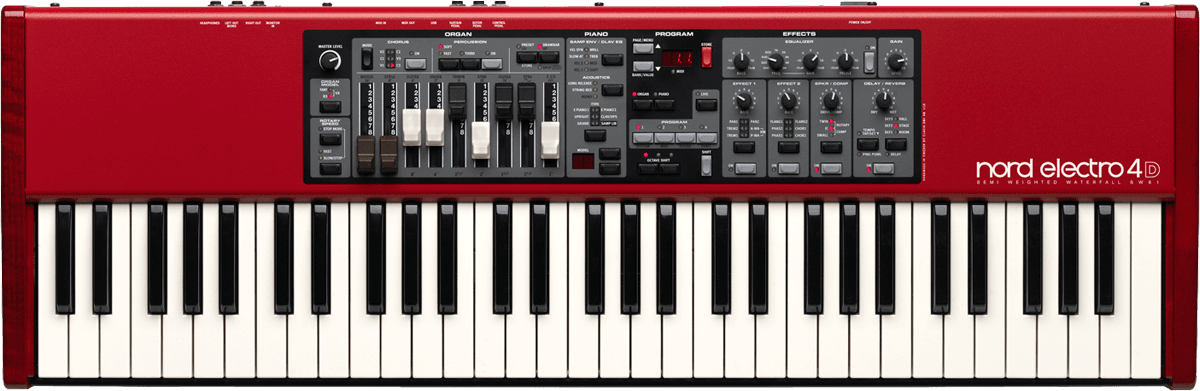
Task: Click the Page/Menu up button
Action: (x=643, y=48)
